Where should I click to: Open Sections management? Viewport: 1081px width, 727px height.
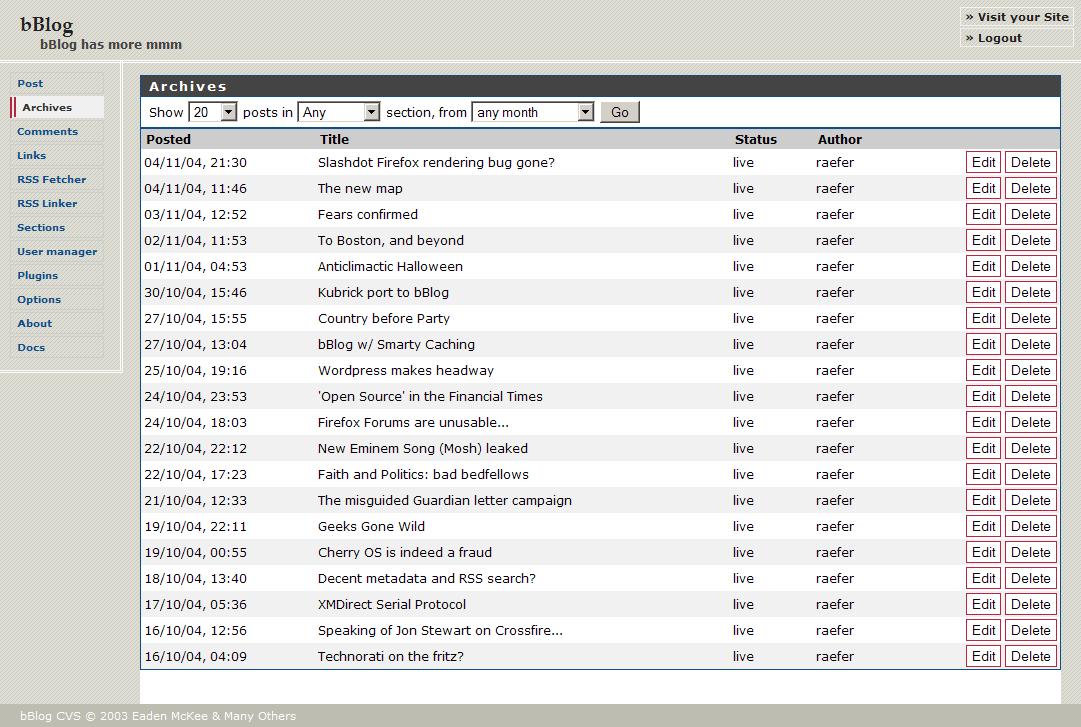pyautogui.click(x=57, y=227)
